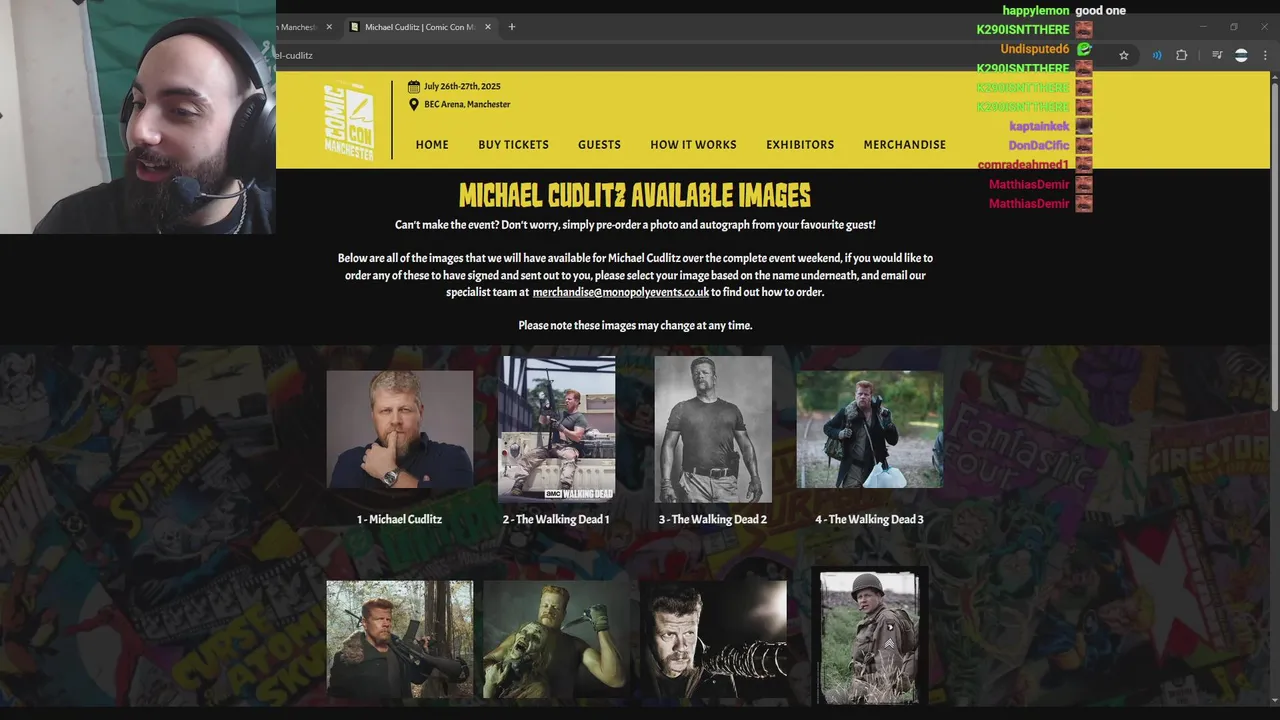This screenshot has height=720, width=1280.
Task: Open the black-and-white barbed-wire bat image
Action: pos(713,639)
